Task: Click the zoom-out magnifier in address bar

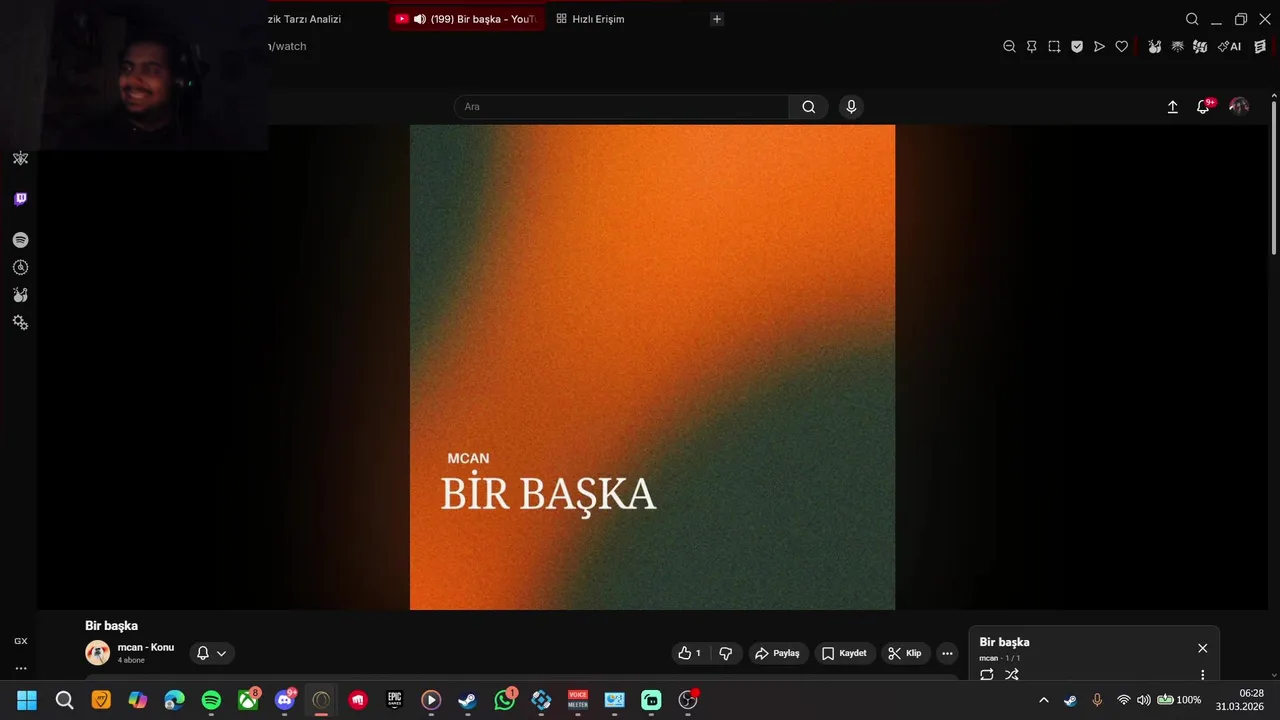Action: tap(1009, 47)
